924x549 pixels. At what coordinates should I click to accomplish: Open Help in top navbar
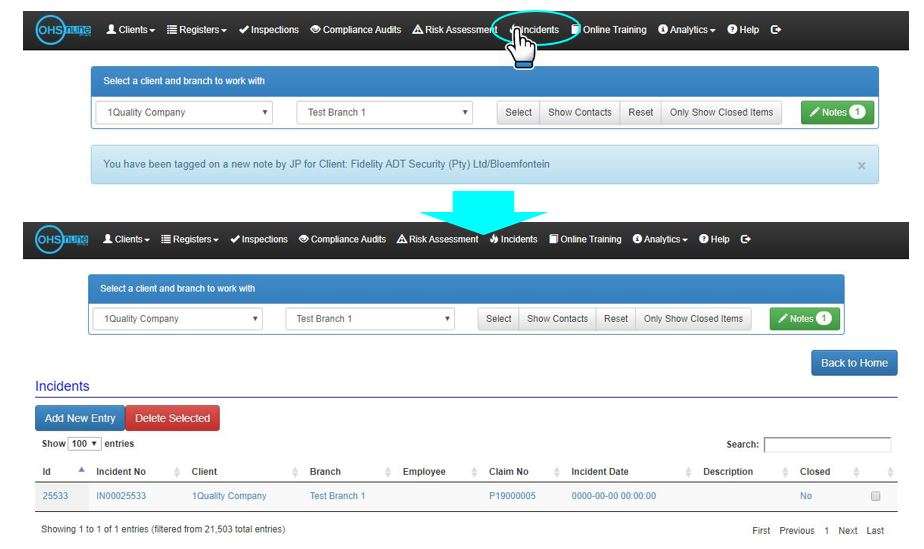[x=743, y=29]
